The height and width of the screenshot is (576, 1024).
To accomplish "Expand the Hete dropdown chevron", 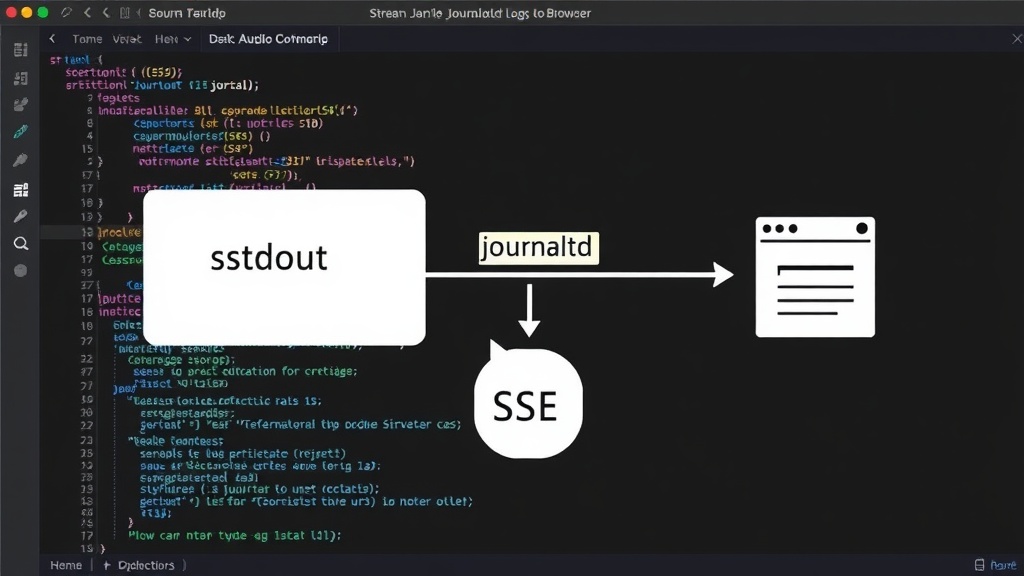I will (x=188, y=39).
